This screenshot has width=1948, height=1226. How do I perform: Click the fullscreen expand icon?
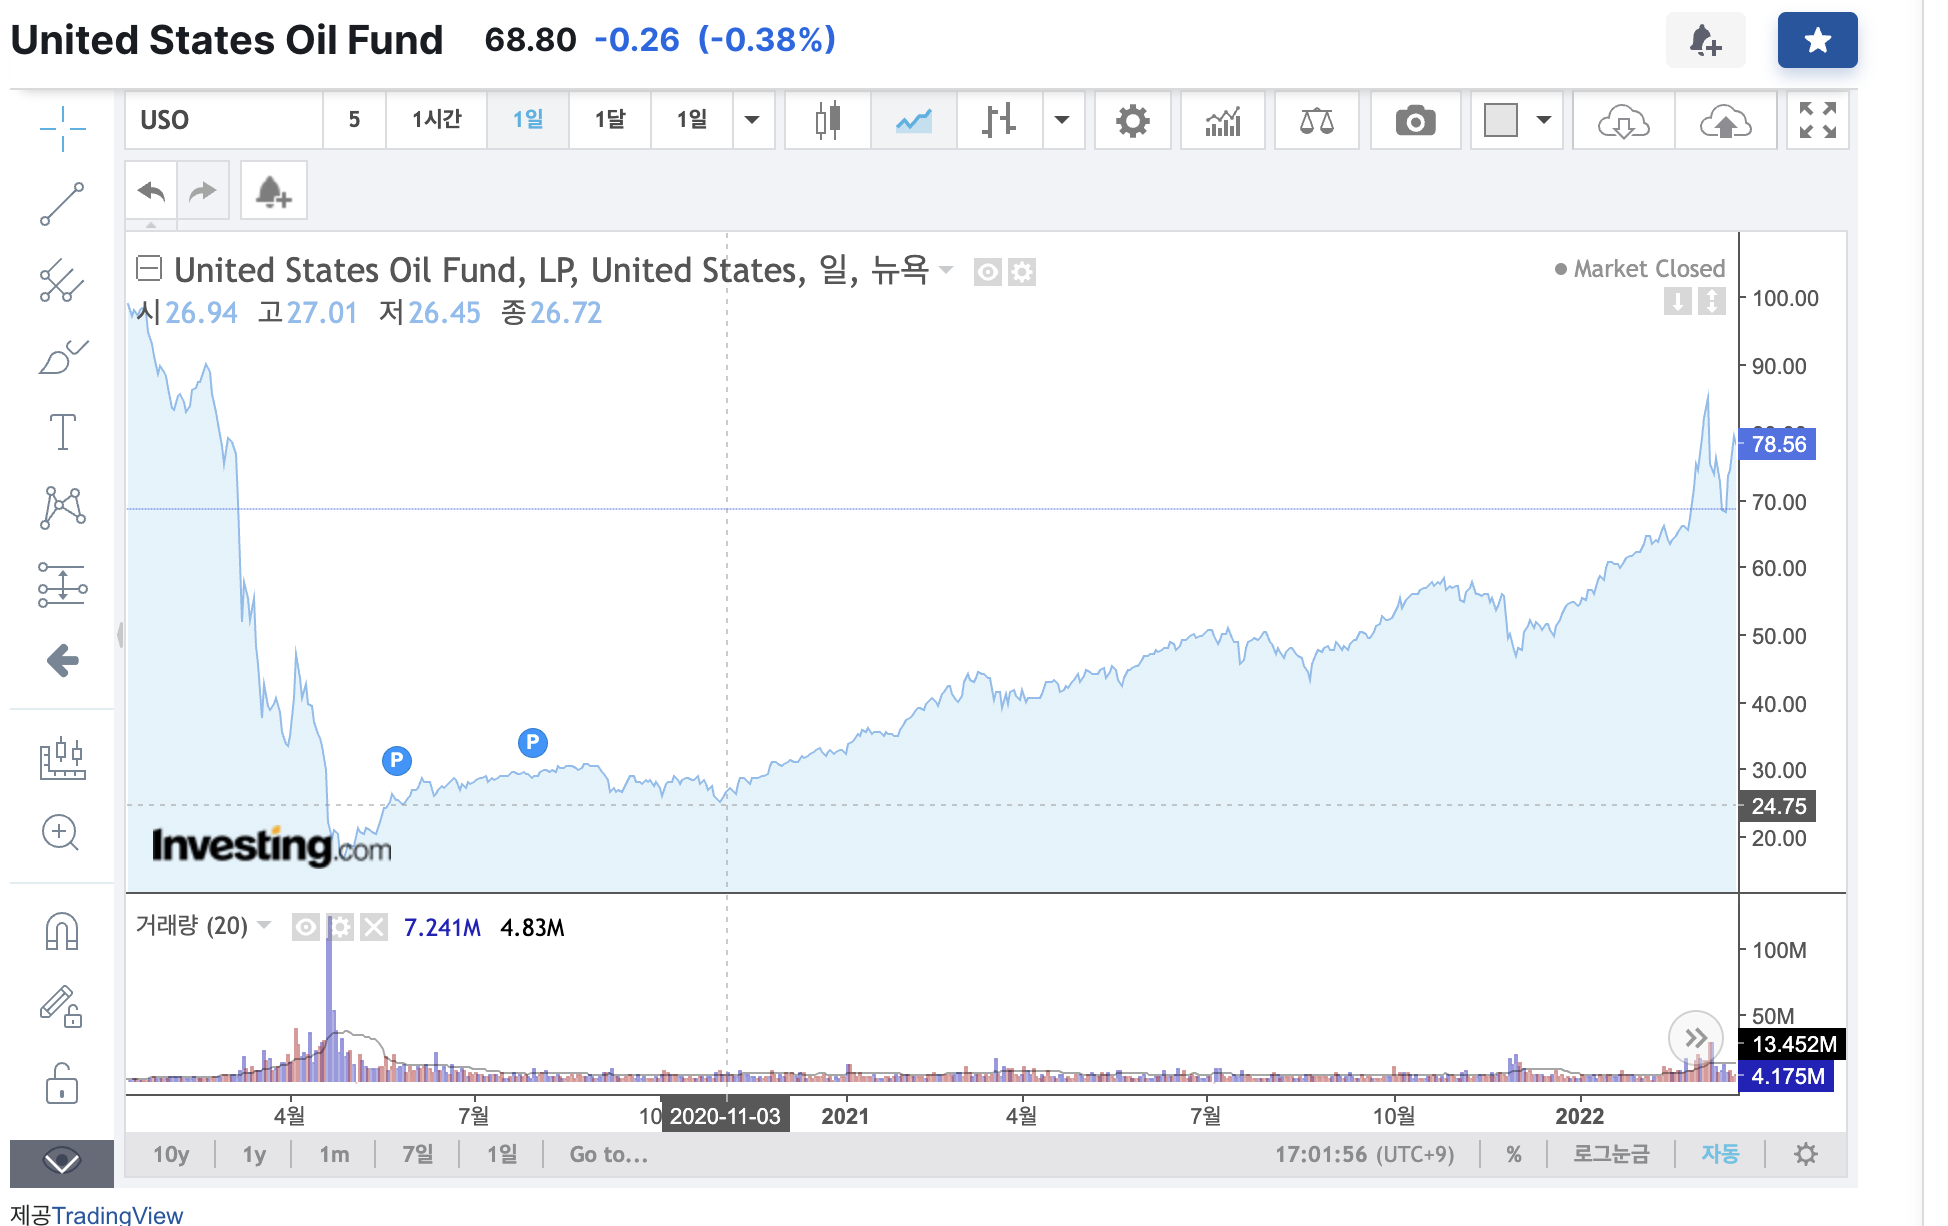click(x=1817, y=121)
